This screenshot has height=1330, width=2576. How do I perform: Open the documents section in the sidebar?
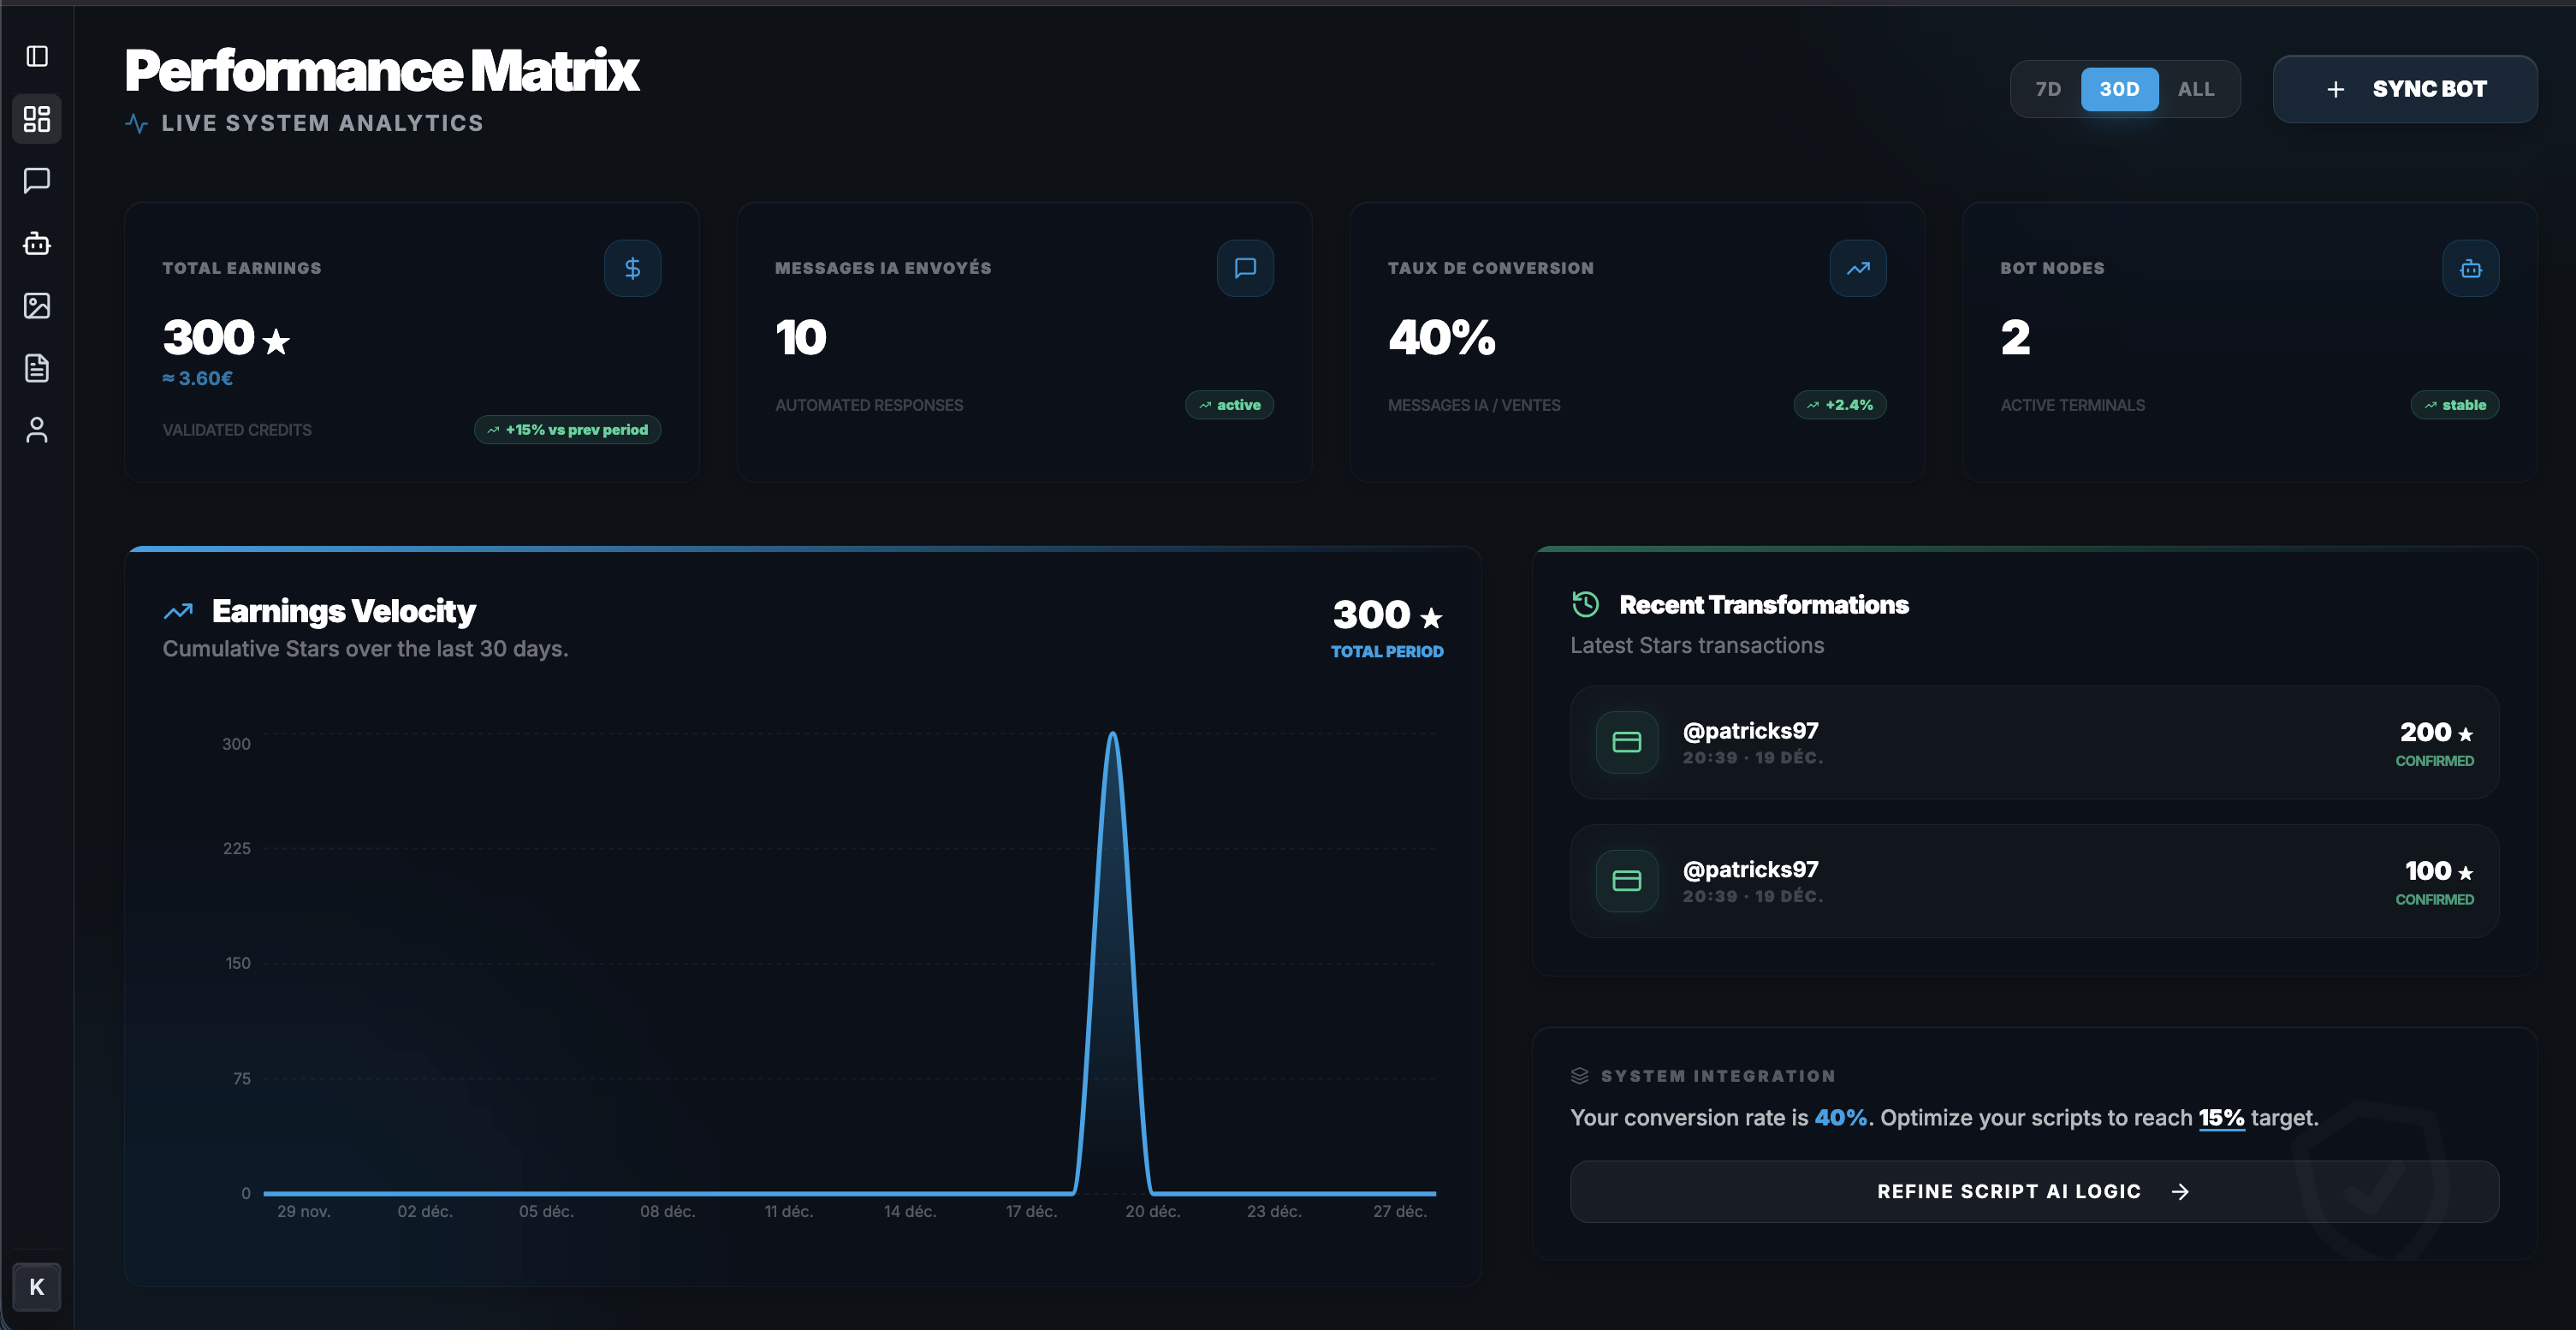tap(37, 368)
